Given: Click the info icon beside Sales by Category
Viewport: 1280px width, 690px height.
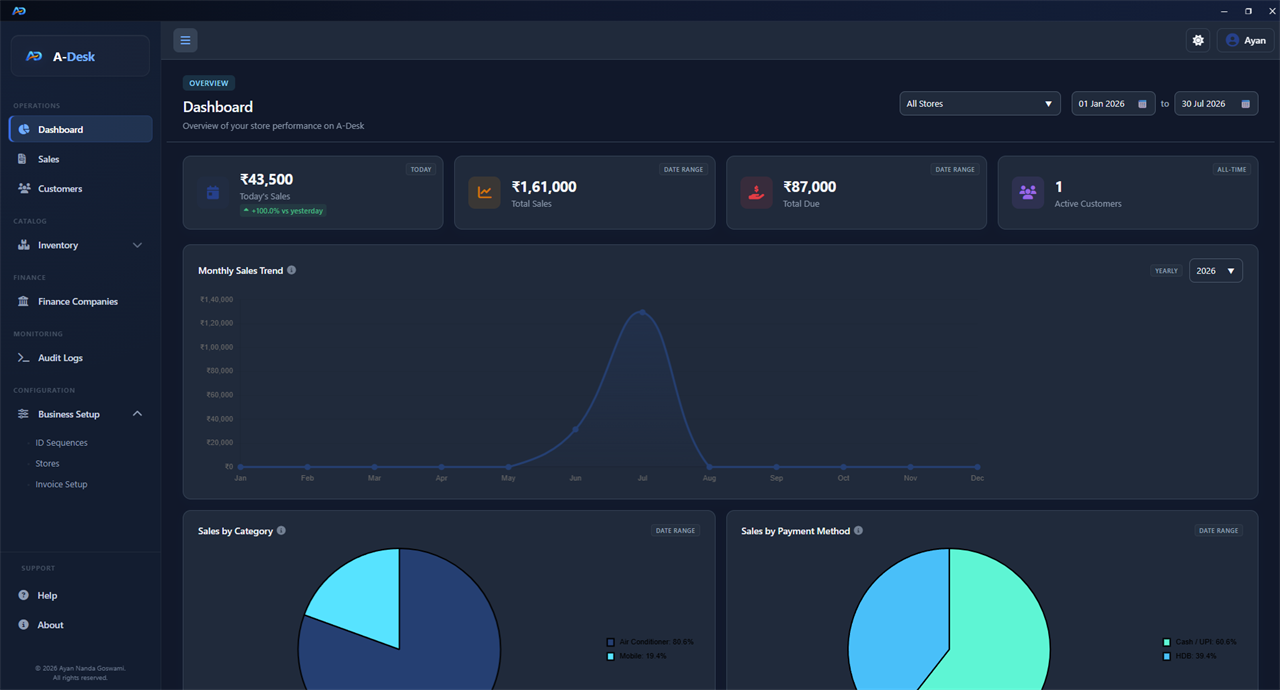Looking at the screenshot, I should pyautogui.click(x=281, y=530).
